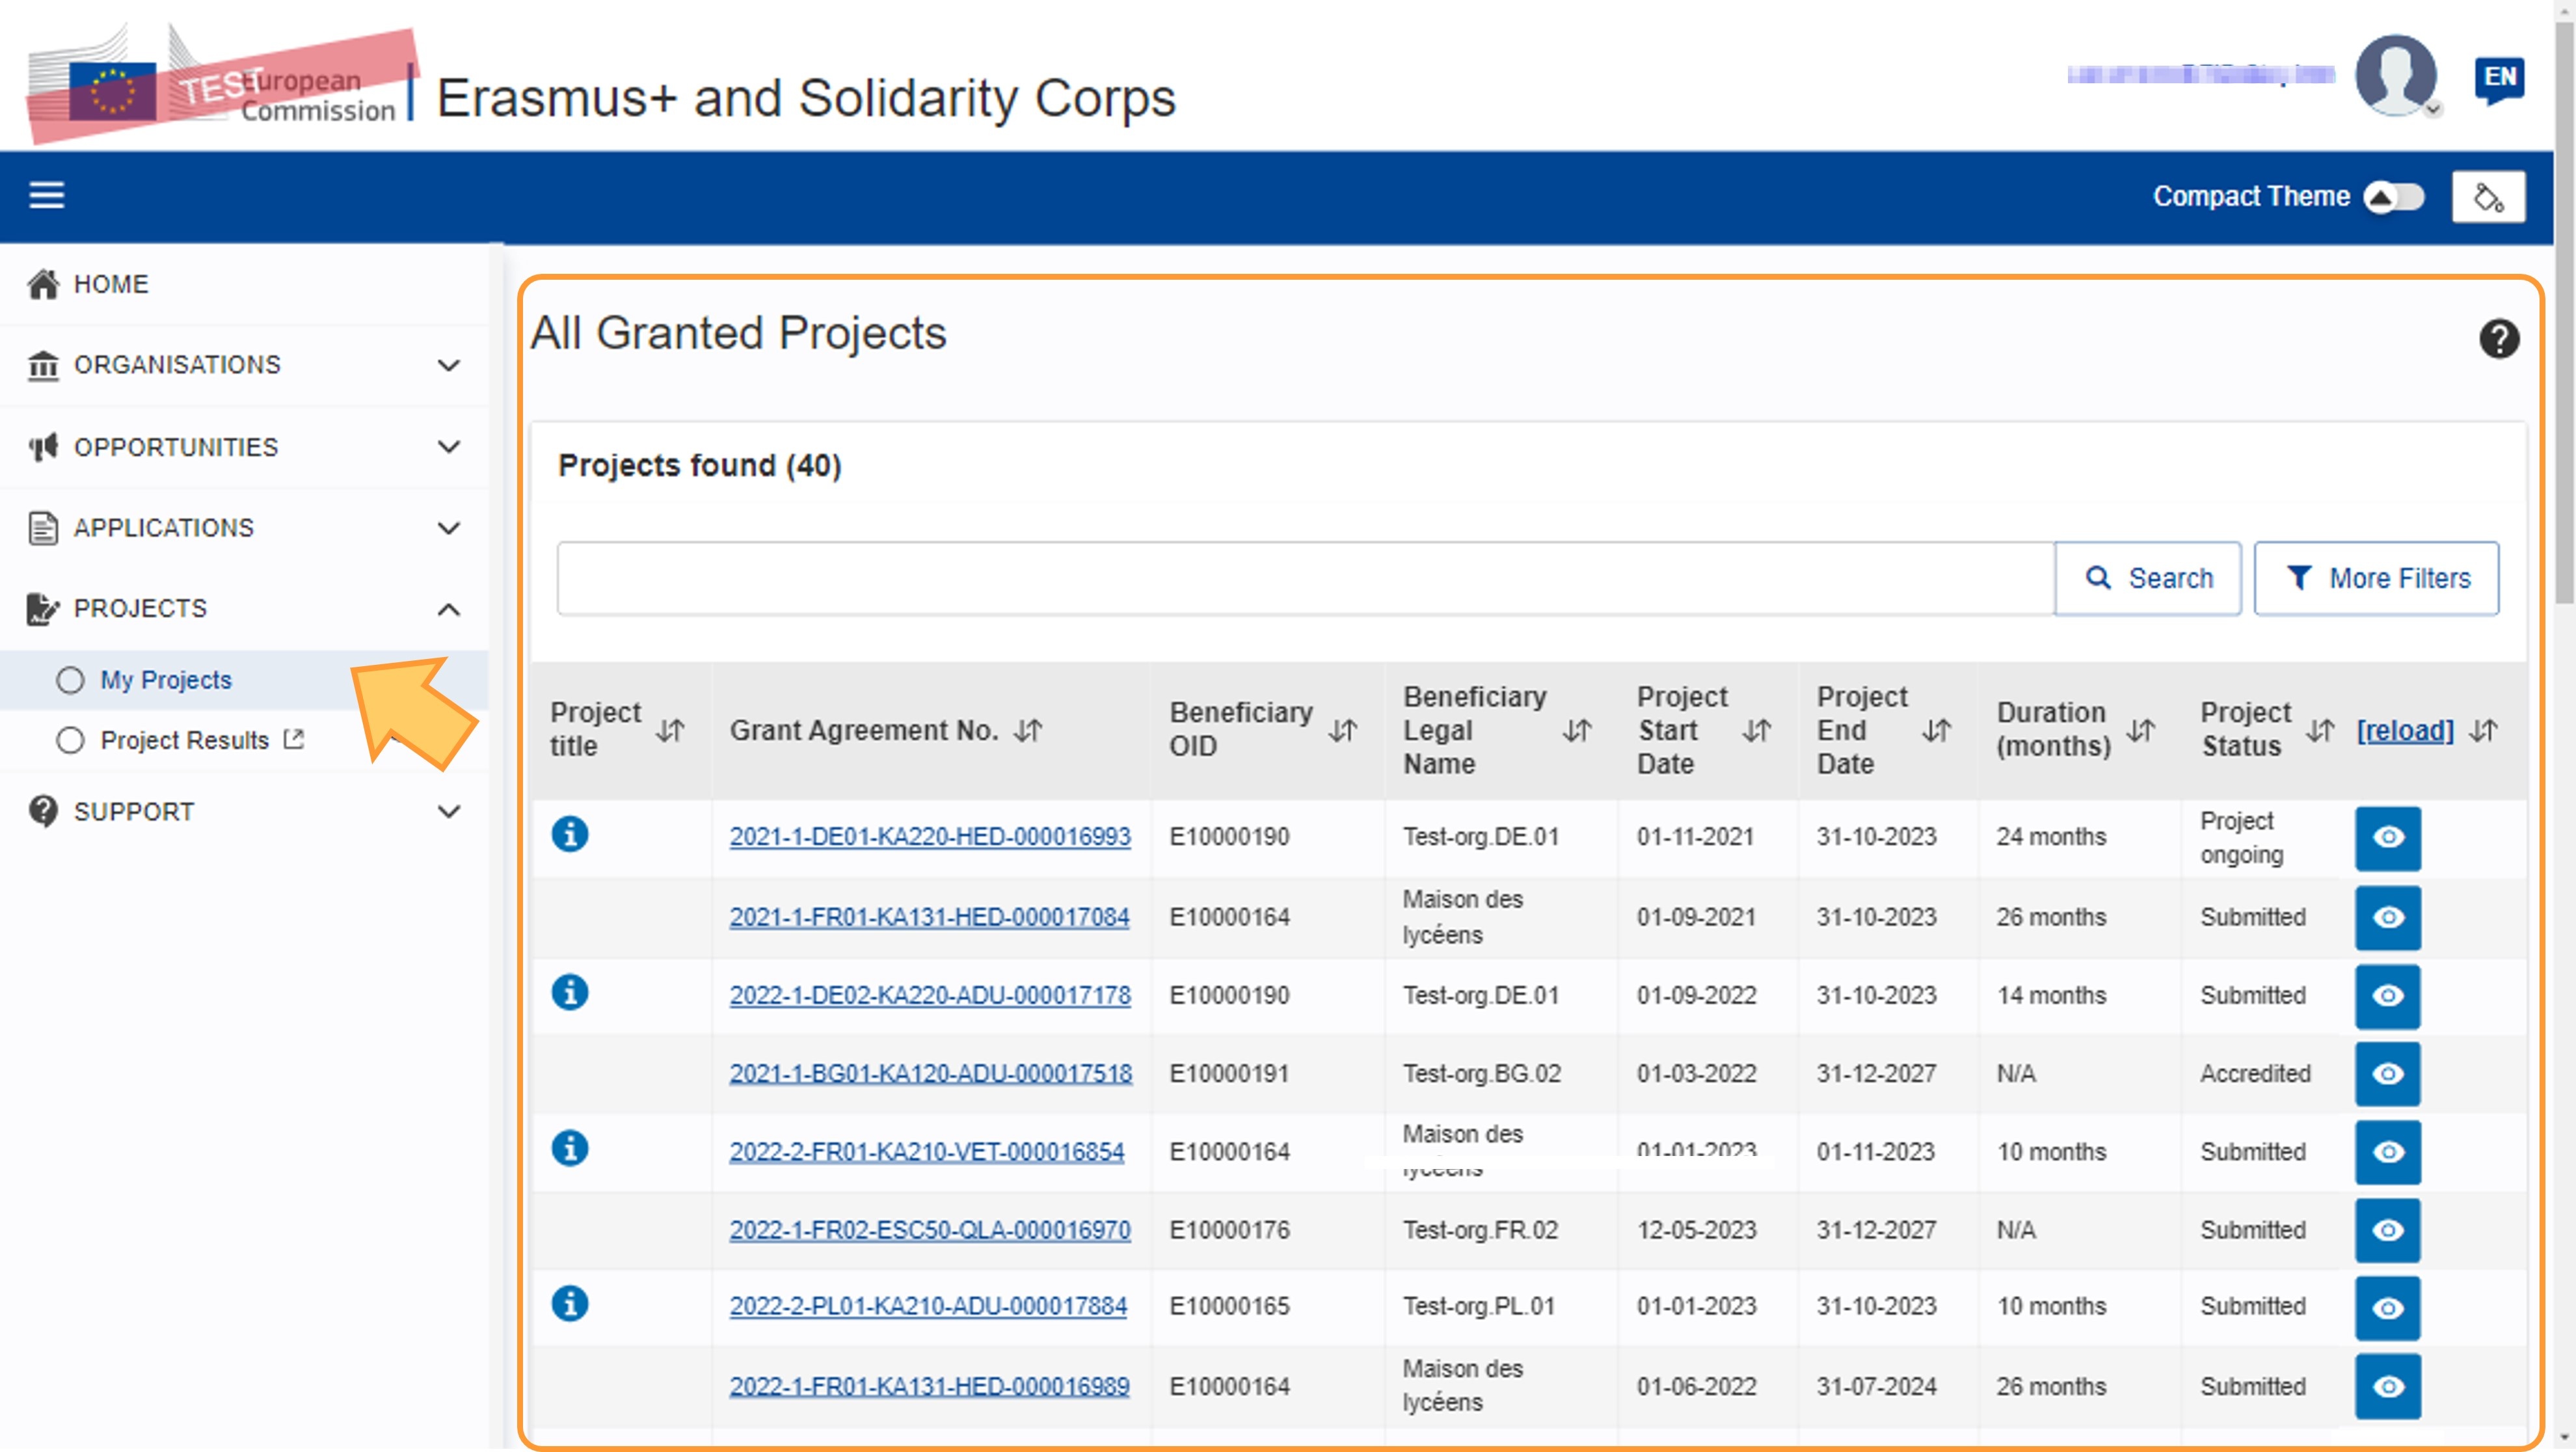Screen dimensions: 2576x1452
Task: Click info icon for 2022-2-PL01-KA210-ADU-000017884
Action: point(570,1304)
